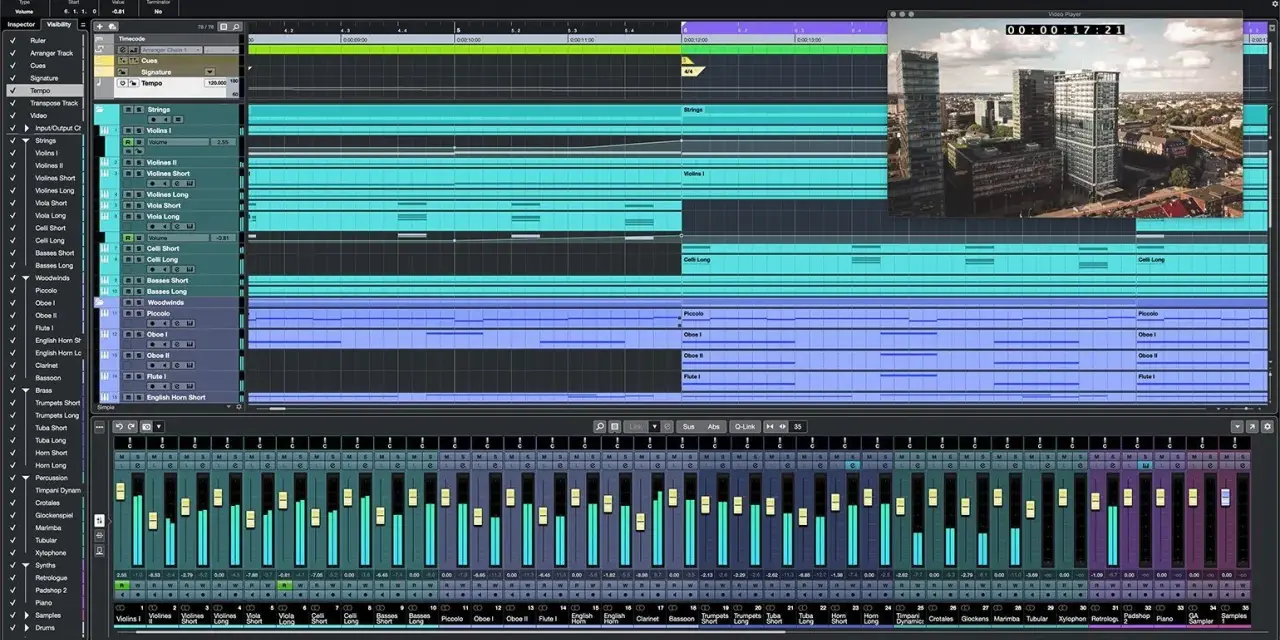The width and height of the screenshot is (1280, 640).
Task: Click the MixConsole redo arrow
Action: pyautogui.click(x=131, y=426)
